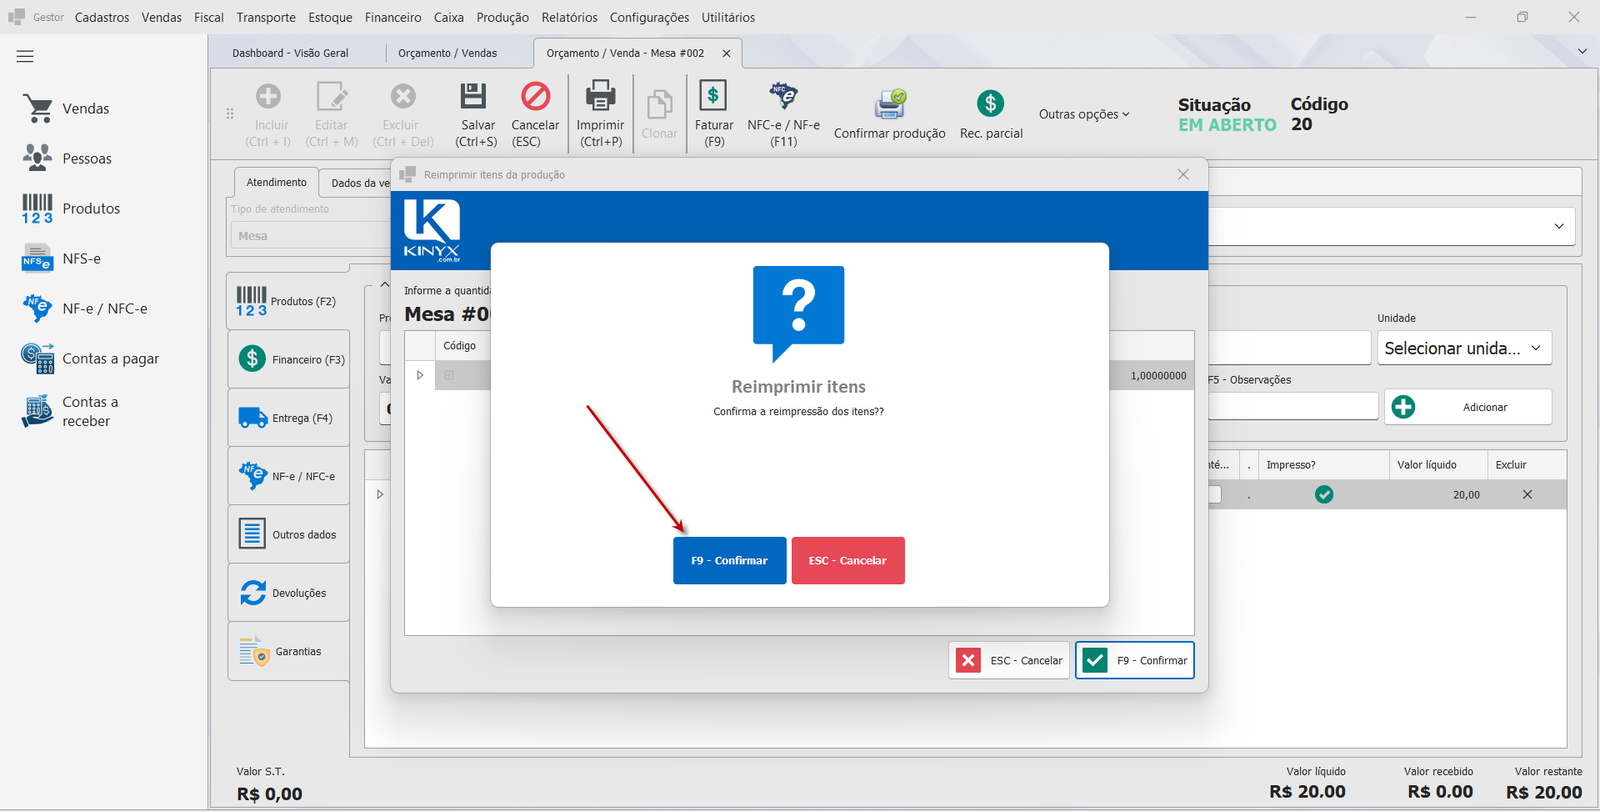Open Pessoas in the sidebar
Screen dimensions: 1600x812
pos(66,158)
